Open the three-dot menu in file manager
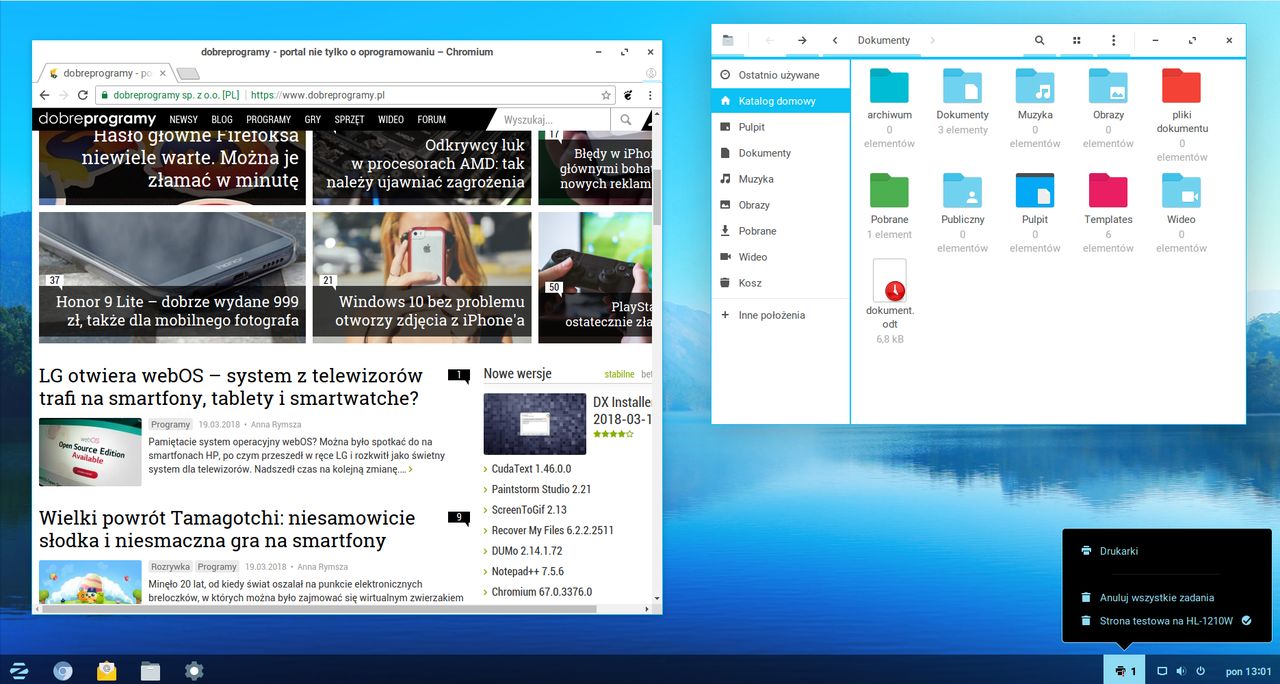 (x=1113, y=40)
